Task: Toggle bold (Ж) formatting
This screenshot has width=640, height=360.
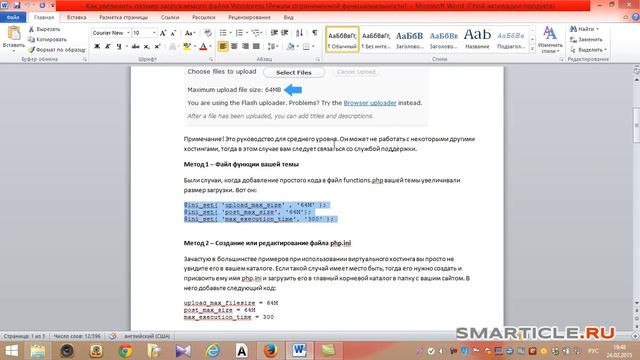Action: [x=97, y=47]
